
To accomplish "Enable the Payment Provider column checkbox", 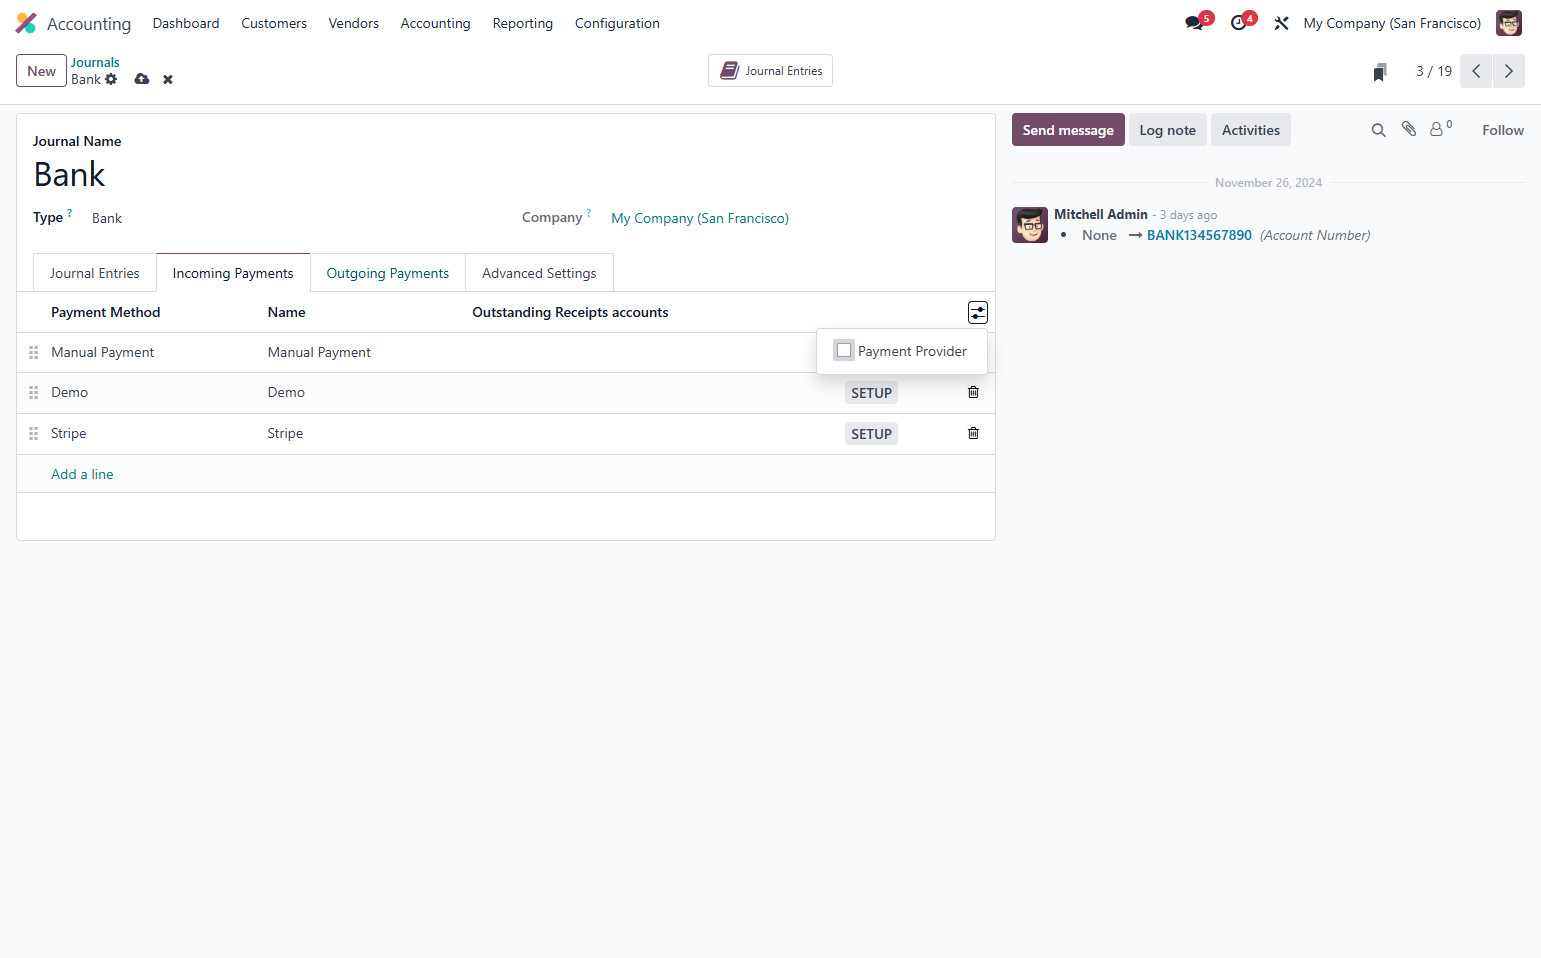I will click(x=844, y=351).
